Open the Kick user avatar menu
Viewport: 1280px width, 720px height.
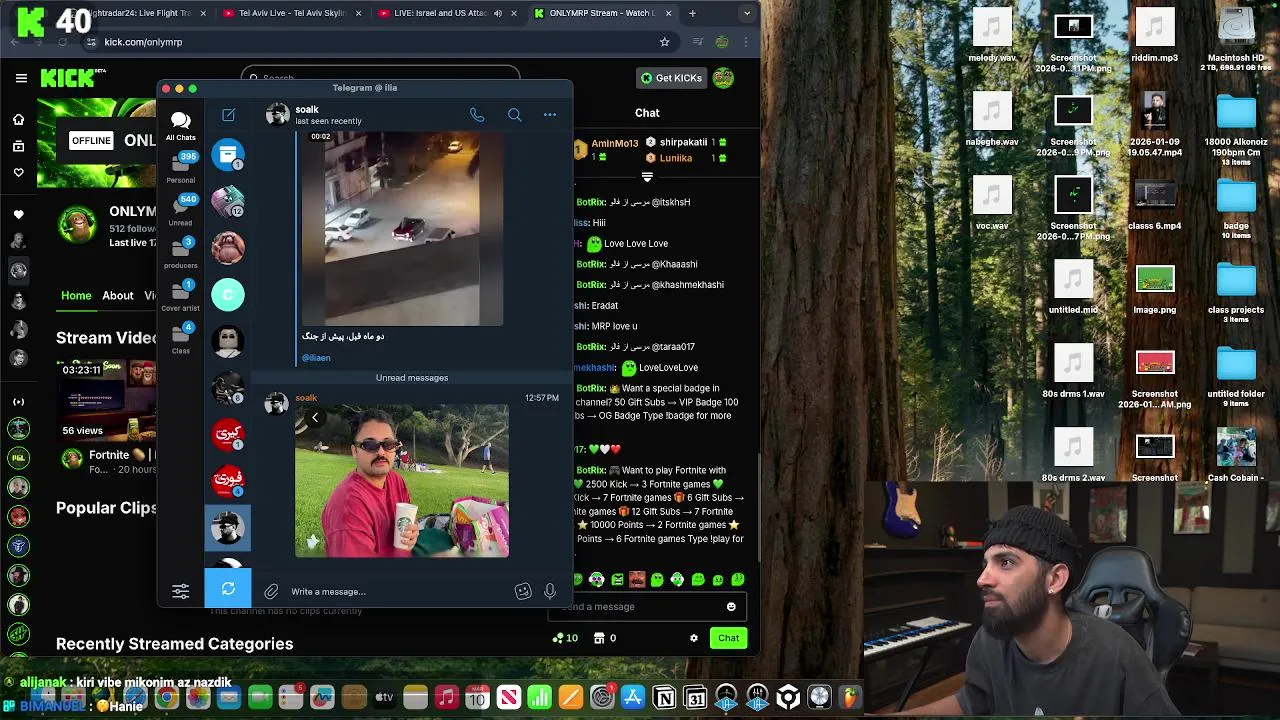click(x=724, y=78)
